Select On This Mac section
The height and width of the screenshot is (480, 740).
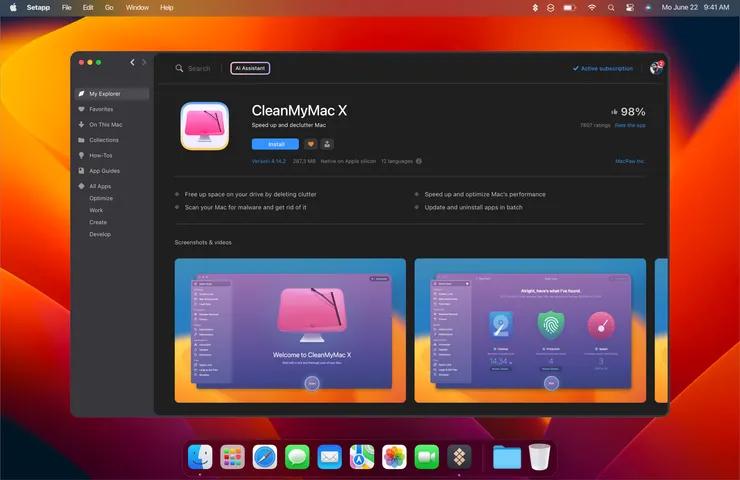coord(106,125)
